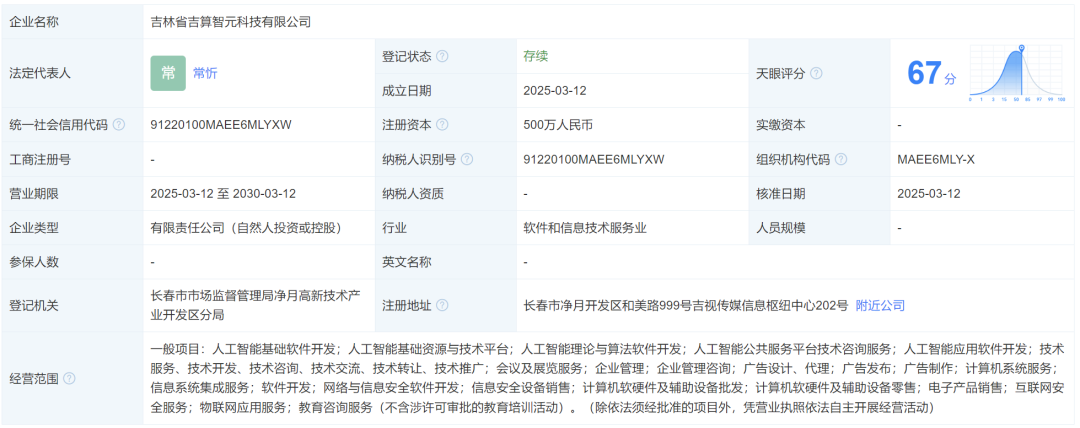Select the 登记机关 authority name text

click(x=256, y=305)
